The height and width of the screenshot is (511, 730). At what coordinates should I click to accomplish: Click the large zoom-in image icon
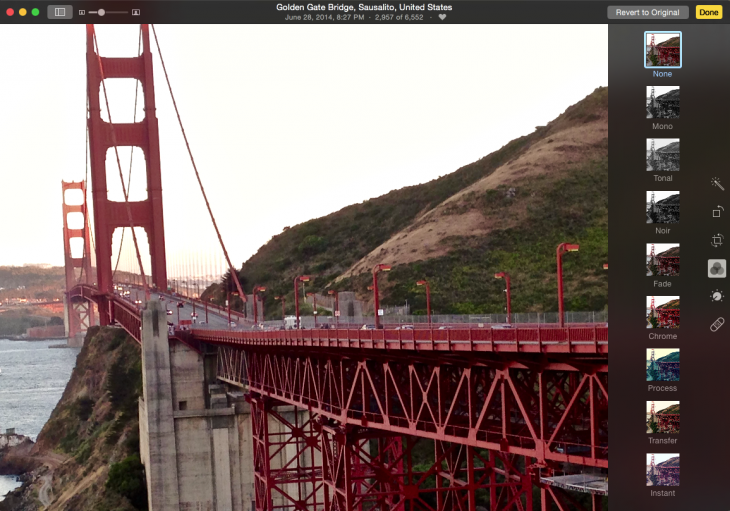coord(136,13)
